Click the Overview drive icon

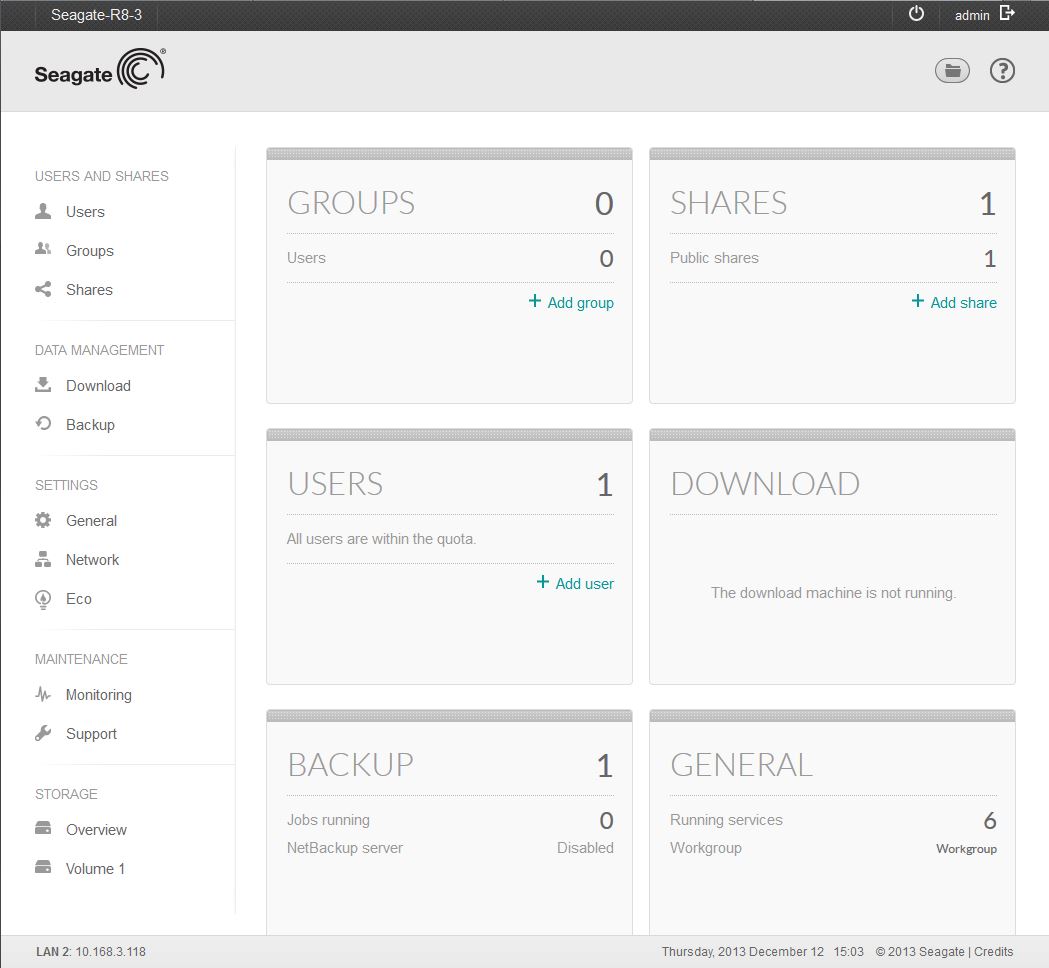point(43,829)
